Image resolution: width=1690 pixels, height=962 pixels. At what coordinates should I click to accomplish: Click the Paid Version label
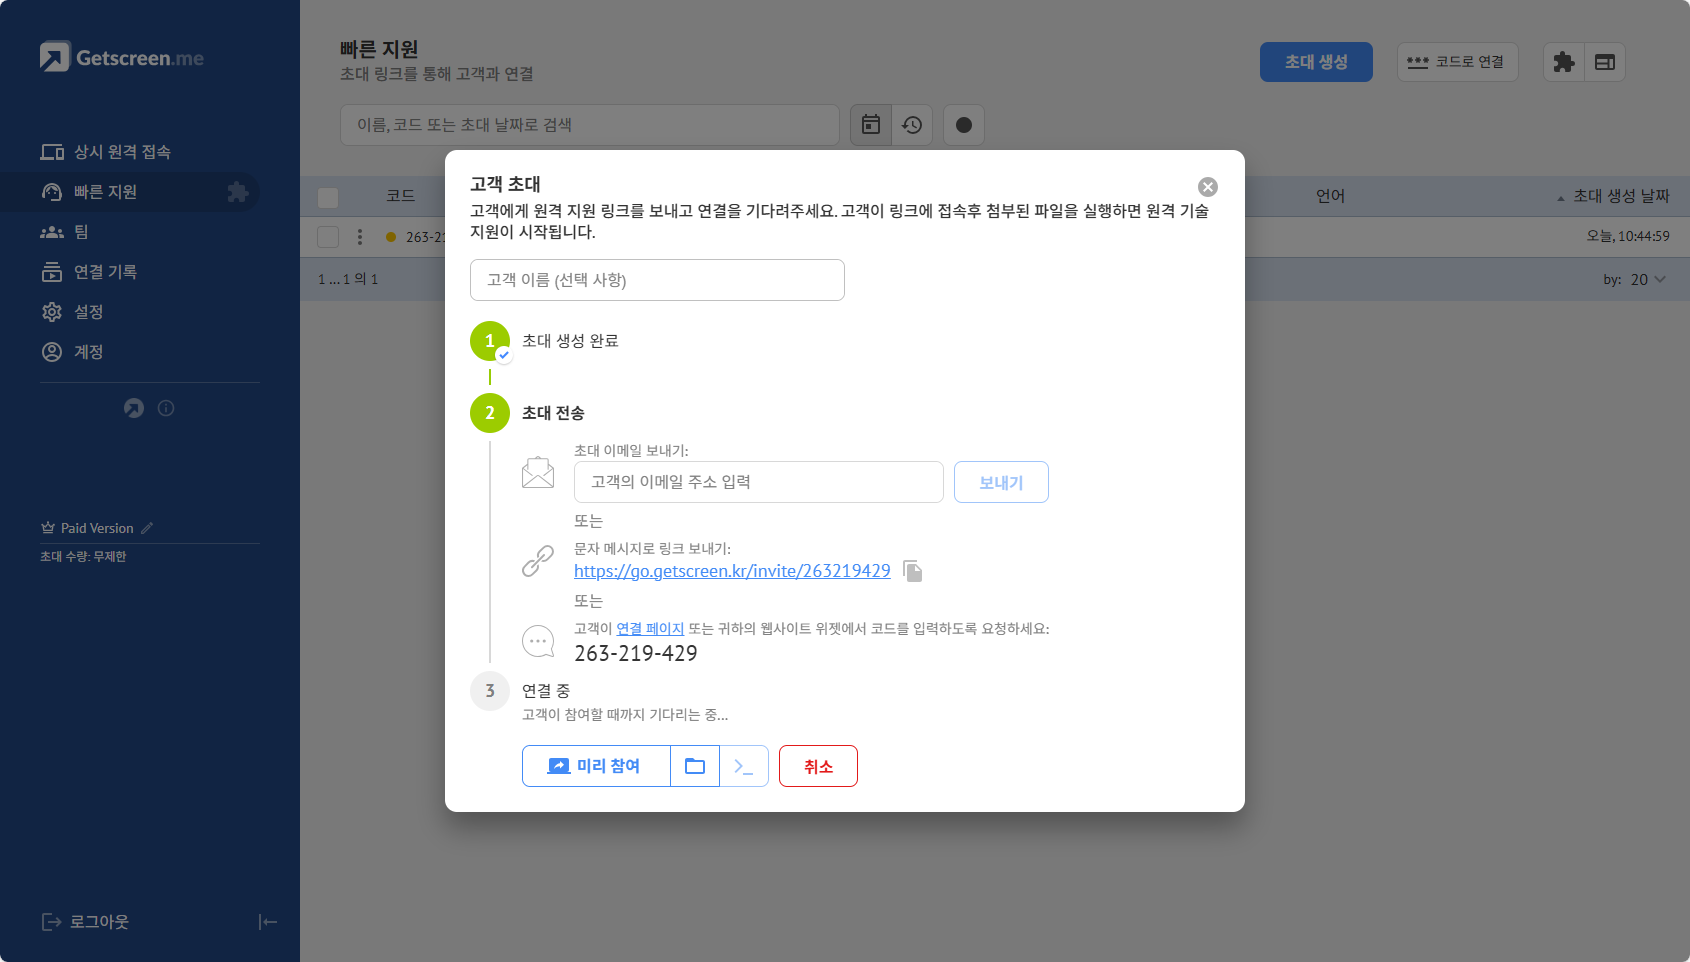97,528
